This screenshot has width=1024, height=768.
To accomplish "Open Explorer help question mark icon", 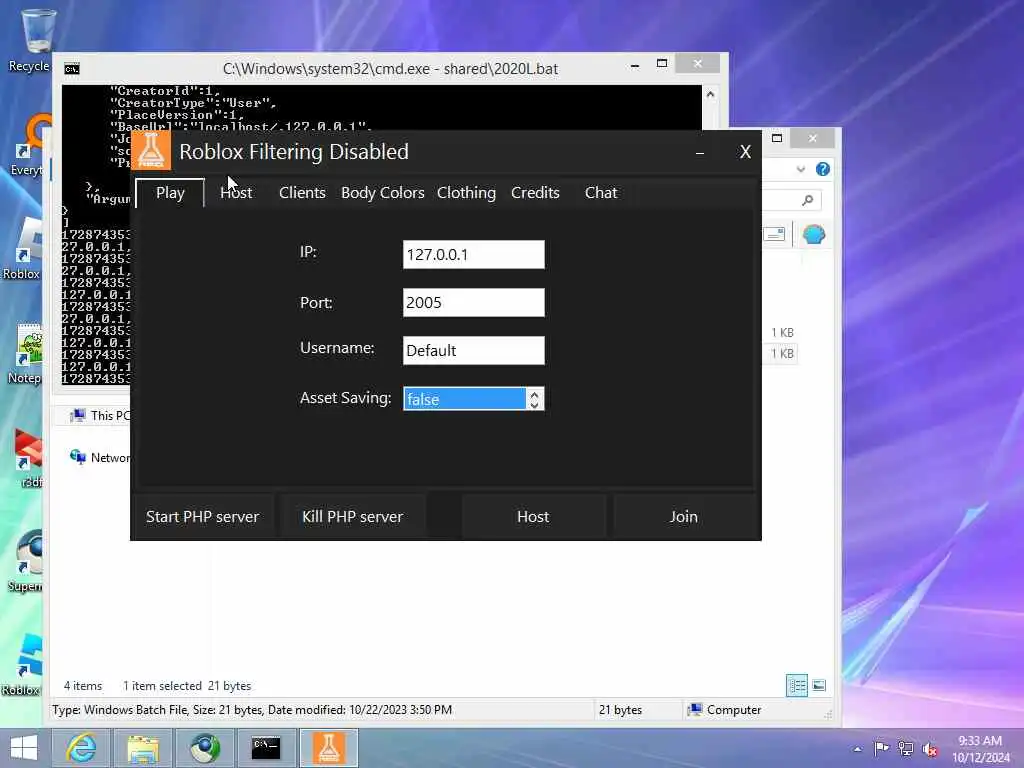I will point(823,169).
